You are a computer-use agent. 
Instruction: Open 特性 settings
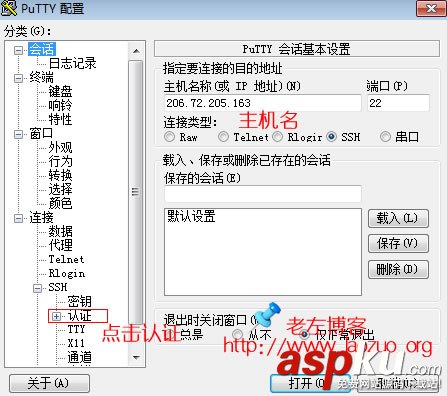click(x=60, y=119)
